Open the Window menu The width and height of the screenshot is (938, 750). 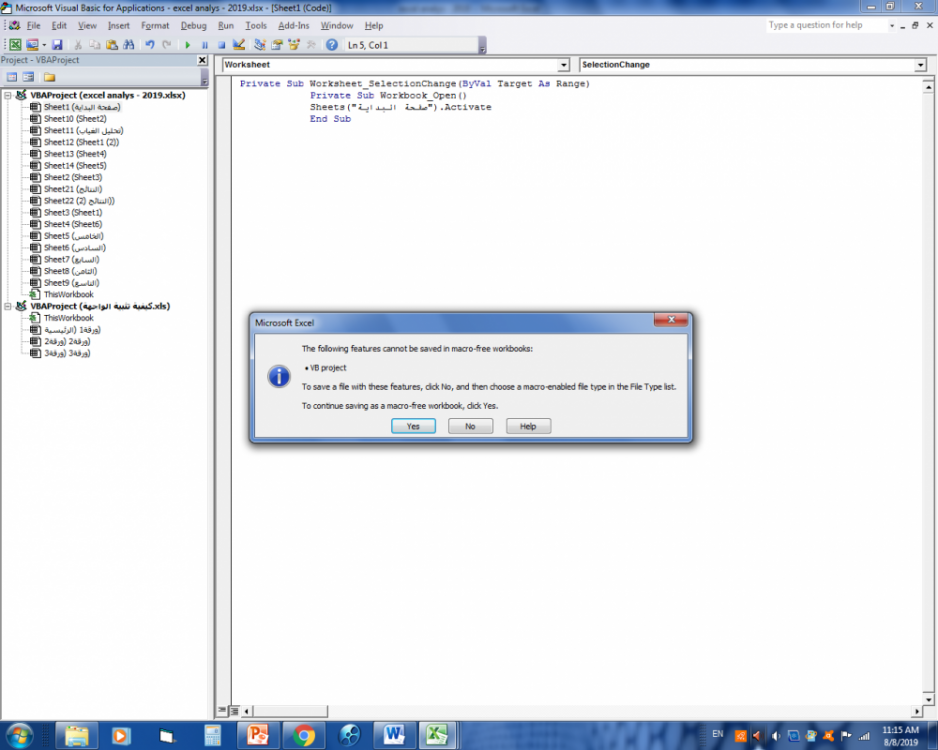coord(337,26)
